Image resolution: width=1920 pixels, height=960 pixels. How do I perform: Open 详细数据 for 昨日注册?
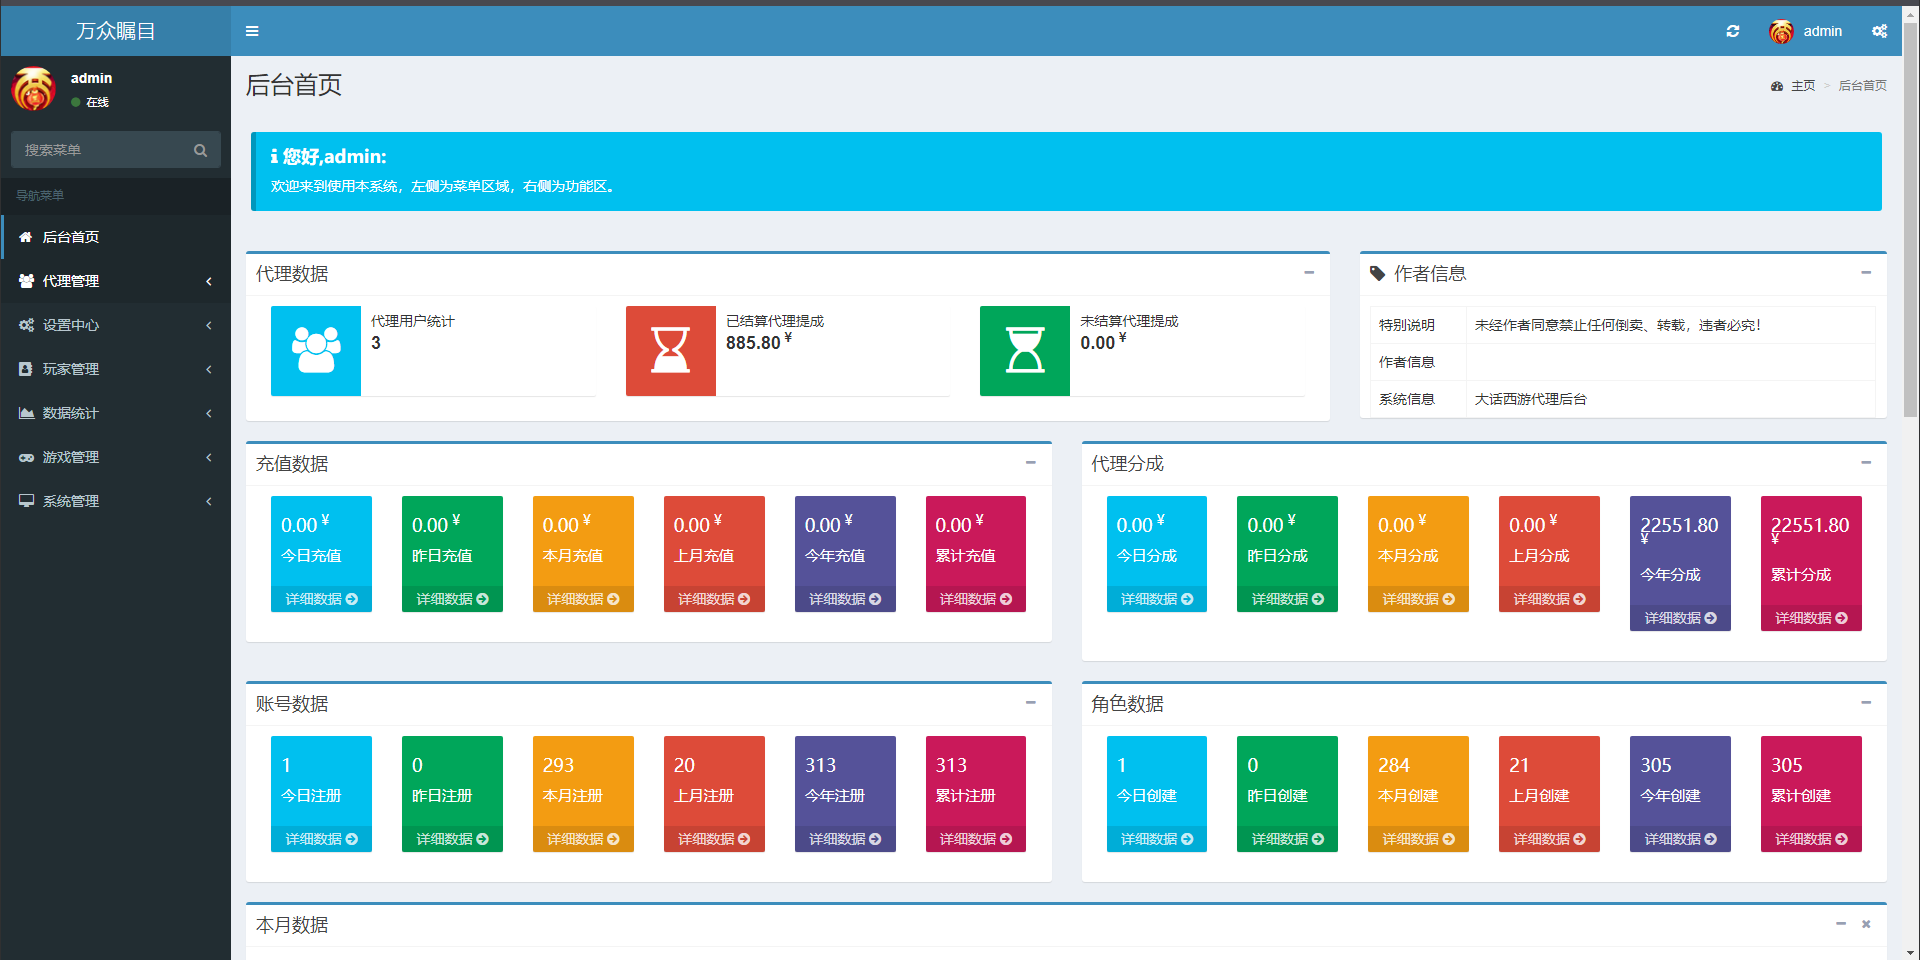[452, 839]
